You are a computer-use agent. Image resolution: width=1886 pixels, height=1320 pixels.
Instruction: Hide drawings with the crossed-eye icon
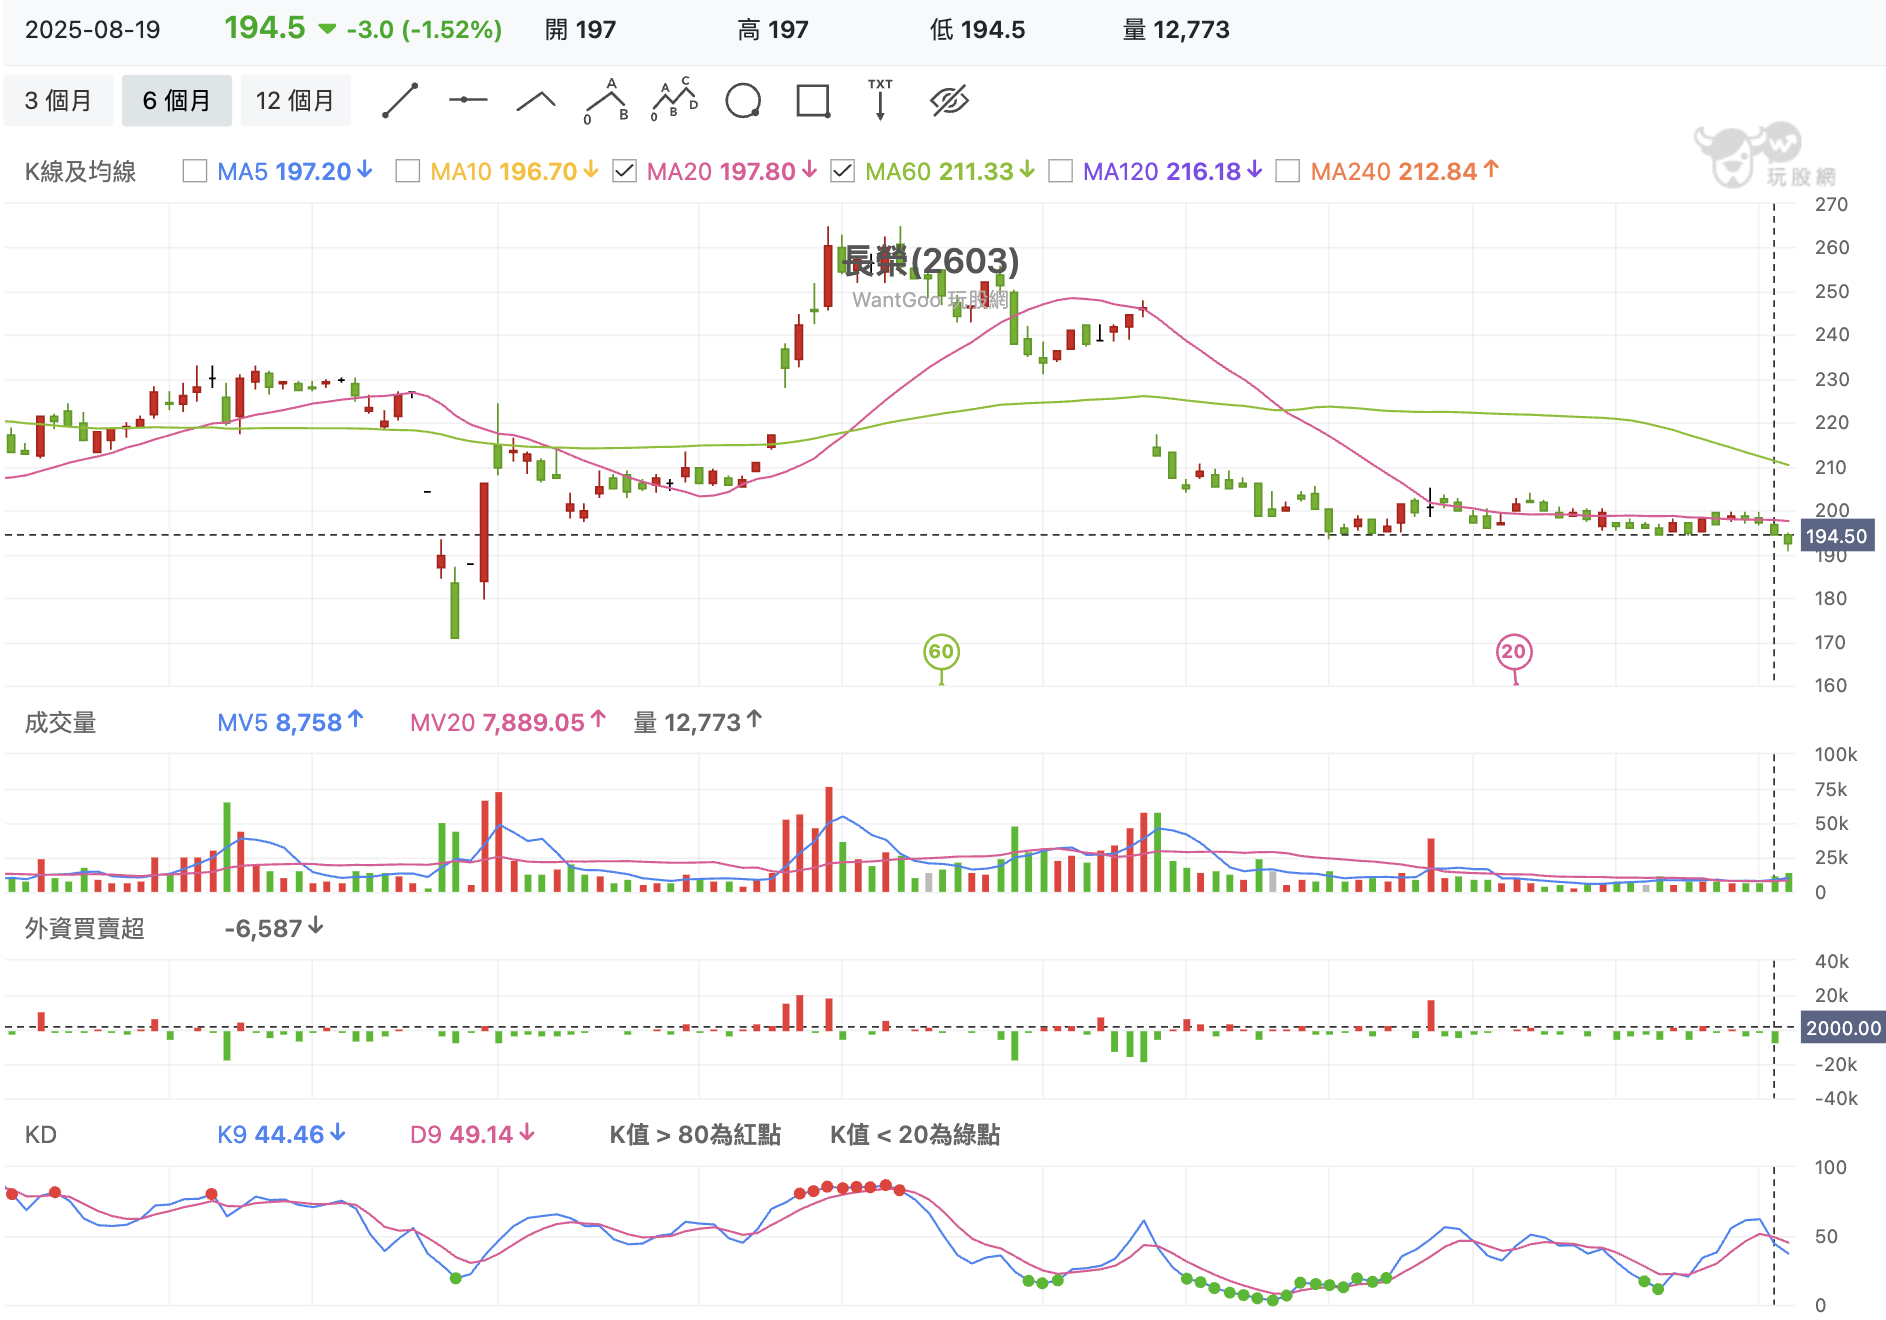click(x=949, y=101)
